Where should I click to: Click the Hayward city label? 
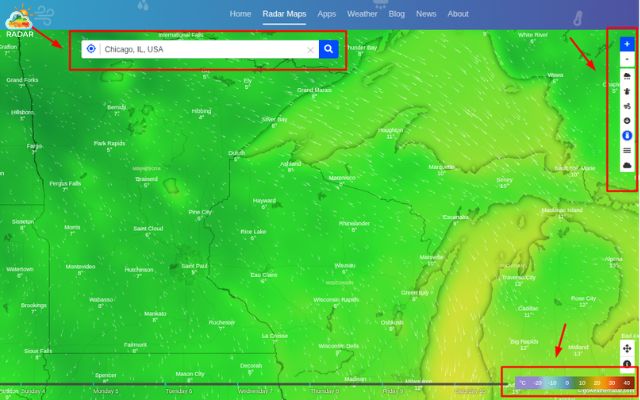pyautogui.click(x=264, y=201)
